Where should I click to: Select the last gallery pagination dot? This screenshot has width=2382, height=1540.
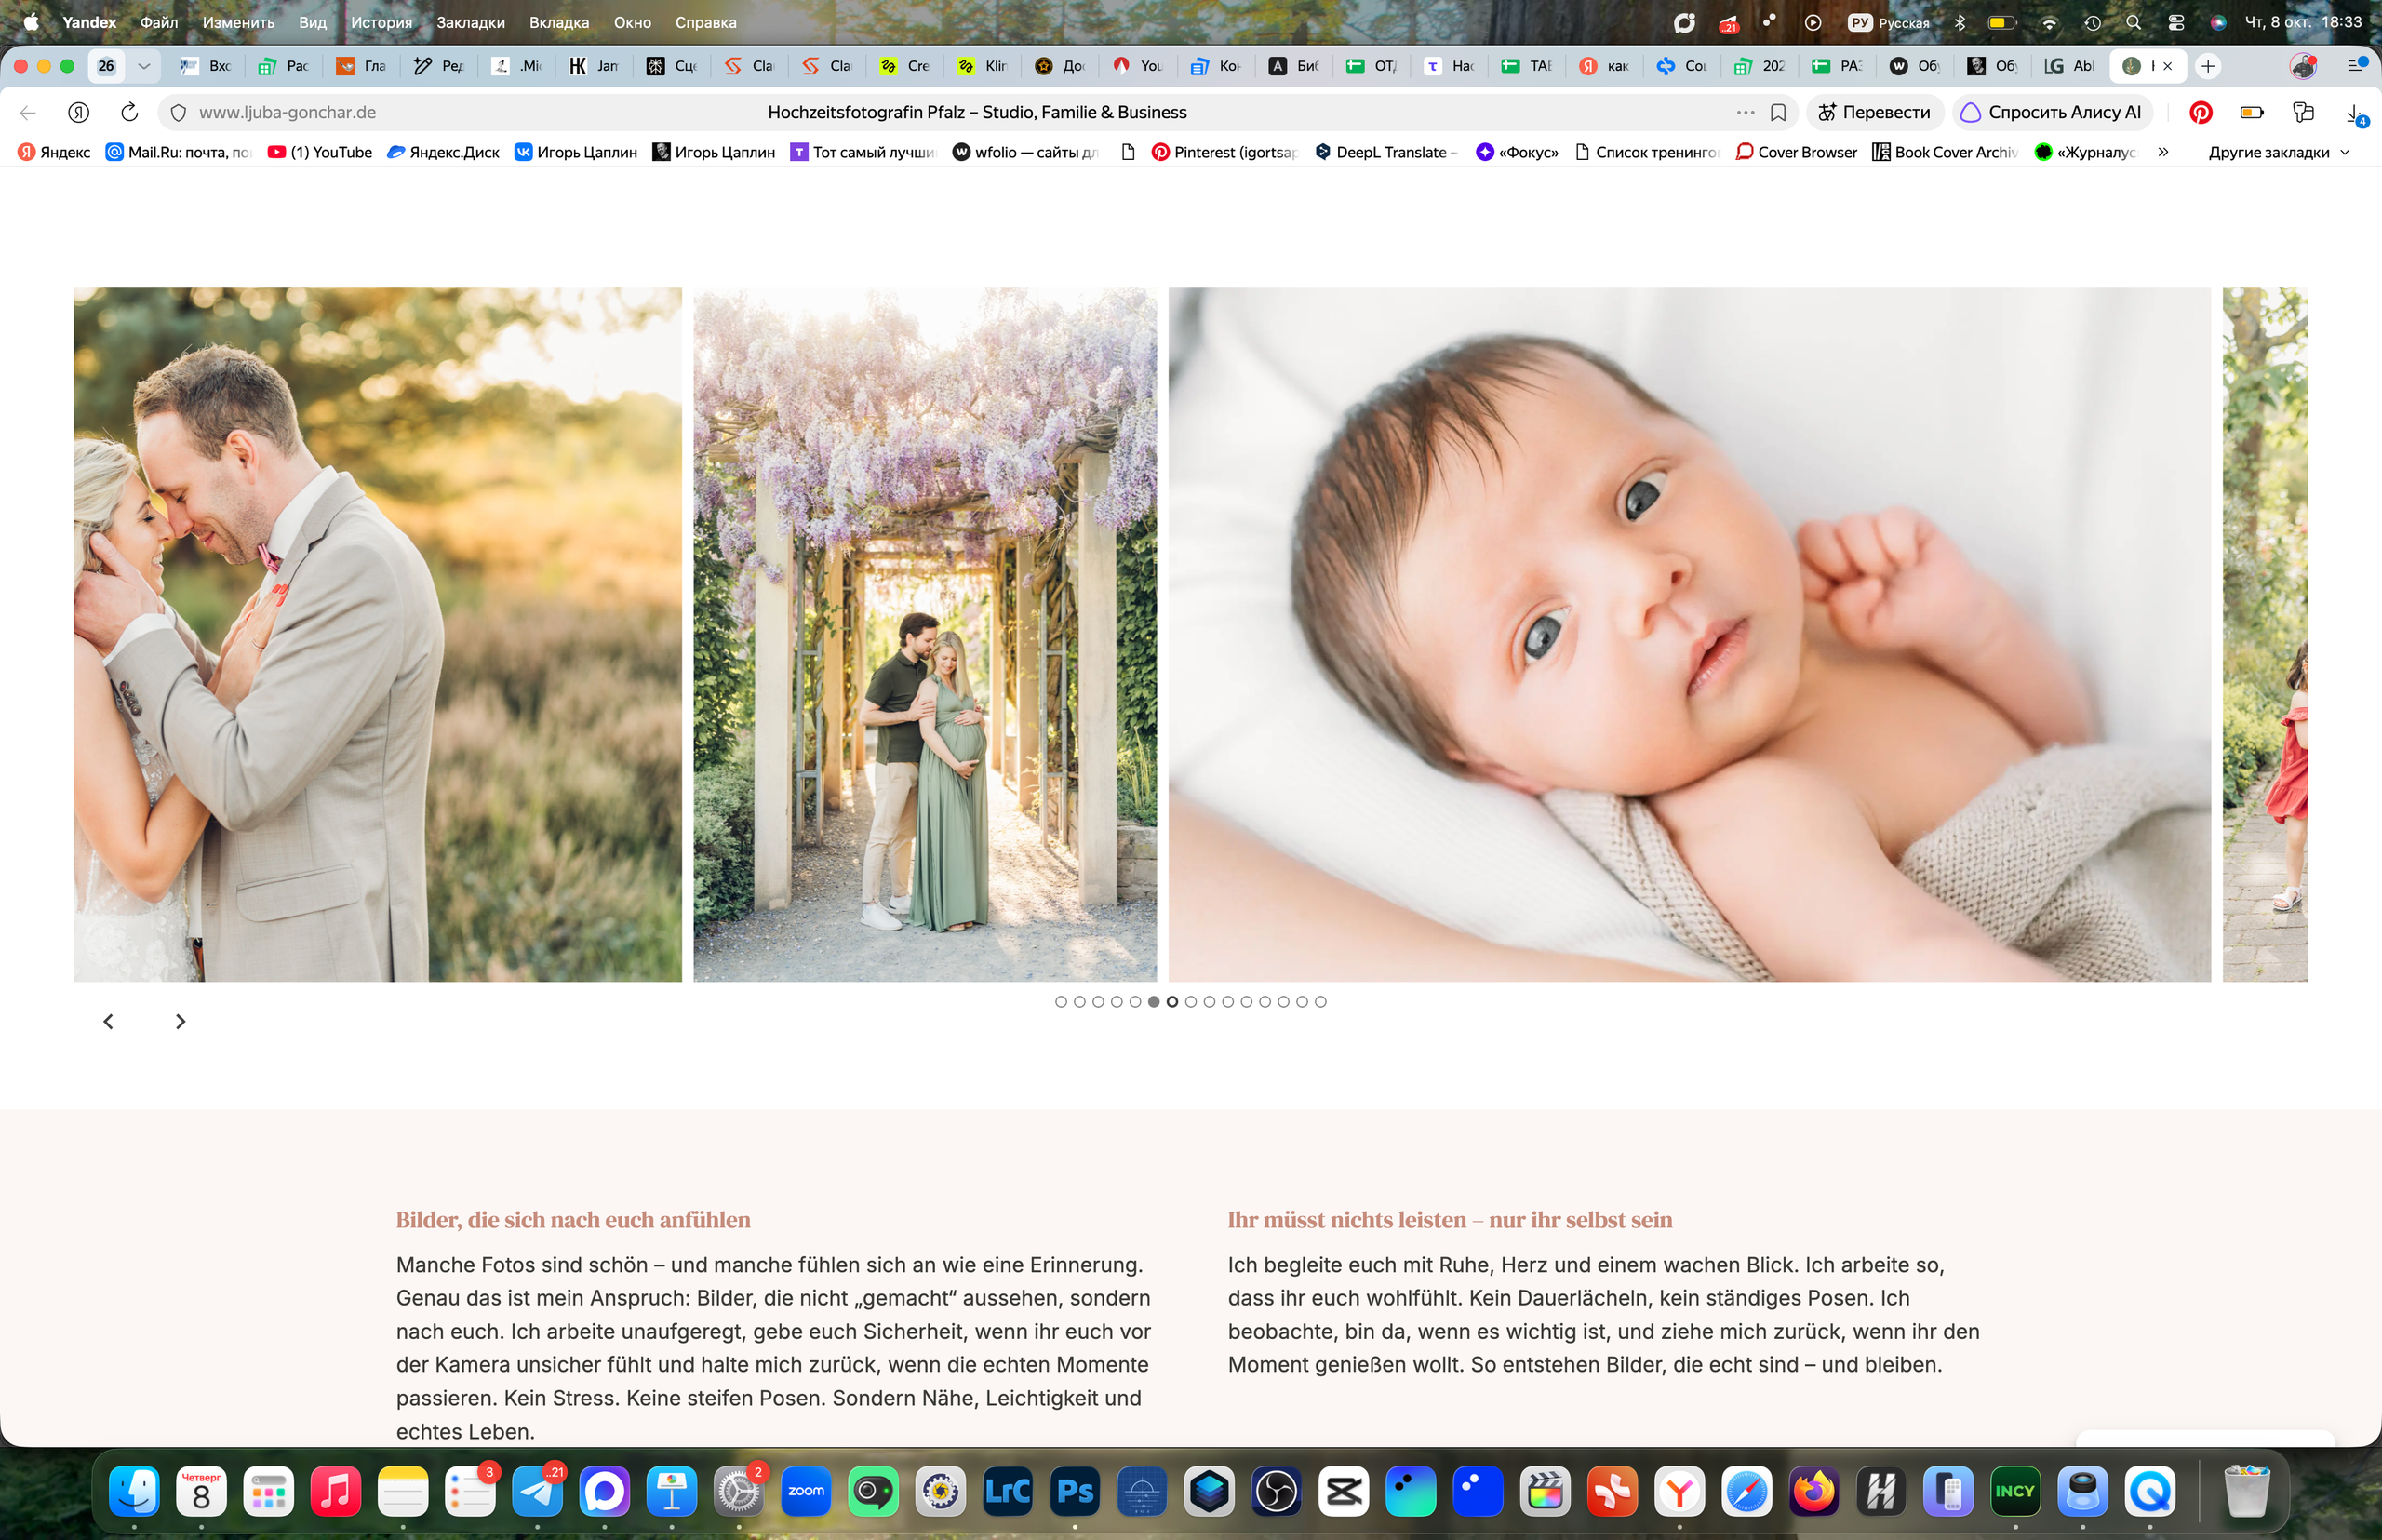(x=1320, y=1001)
